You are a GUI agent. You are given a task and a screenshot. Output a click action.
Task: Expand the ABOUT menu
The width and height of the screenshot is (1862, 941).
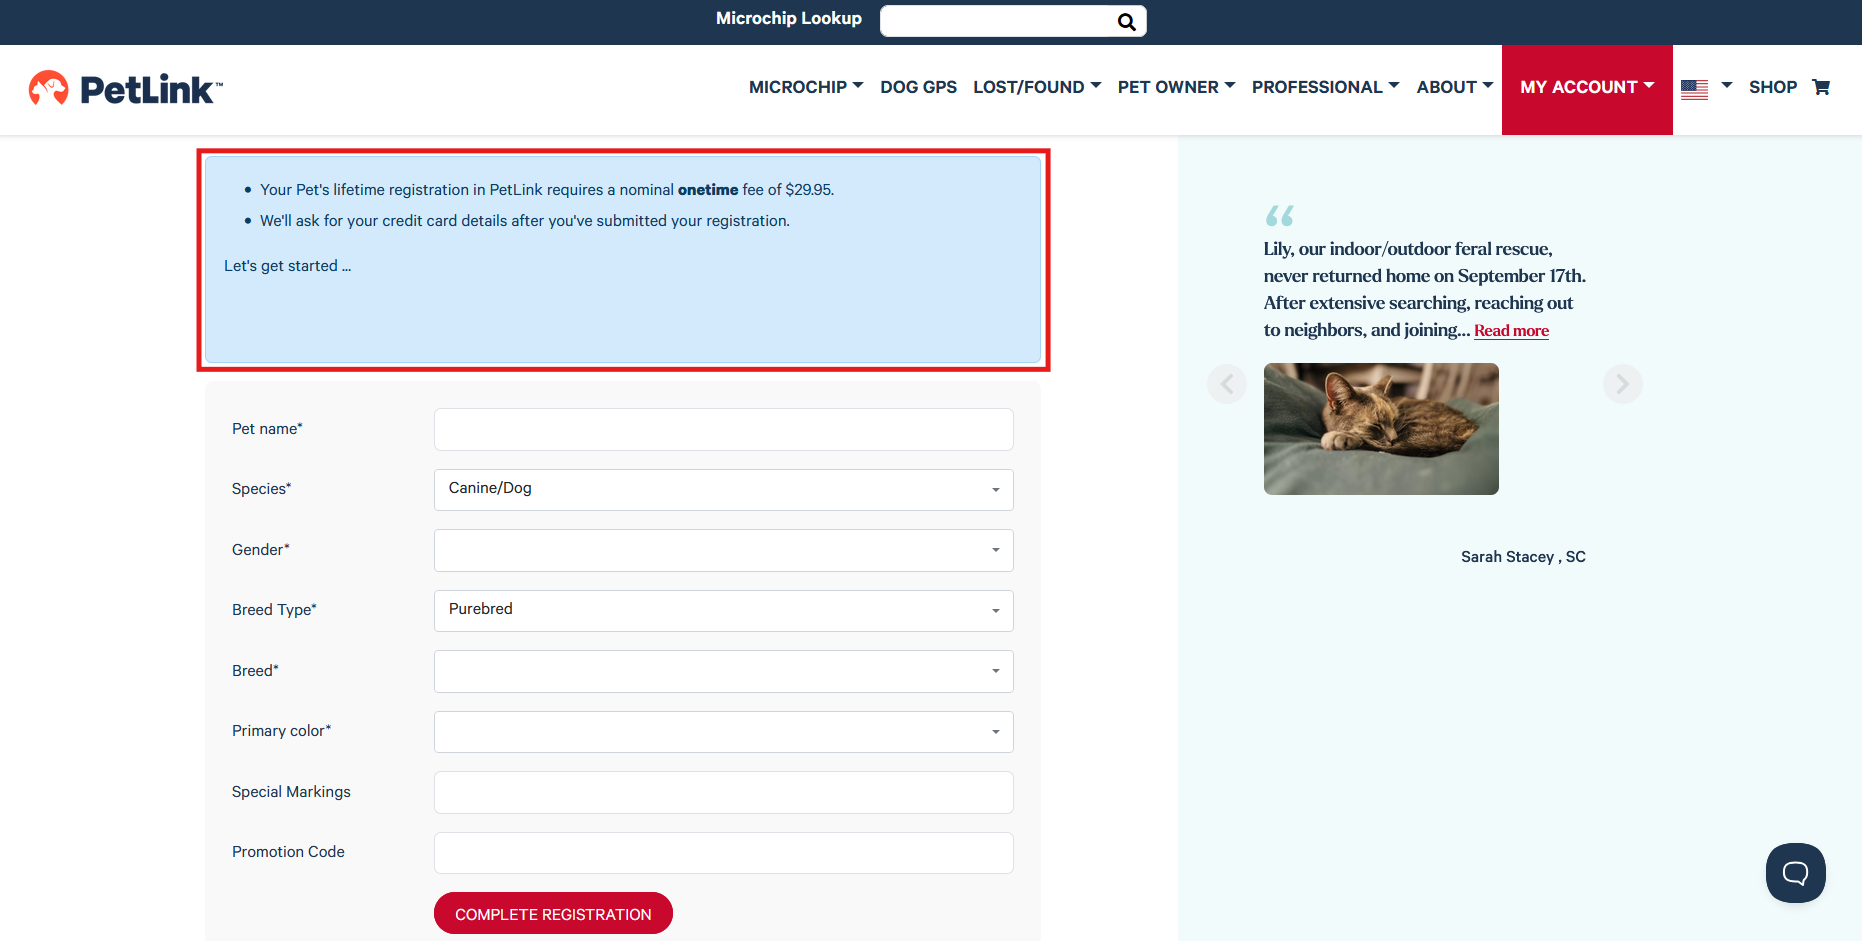click(x=1455, y=87)
